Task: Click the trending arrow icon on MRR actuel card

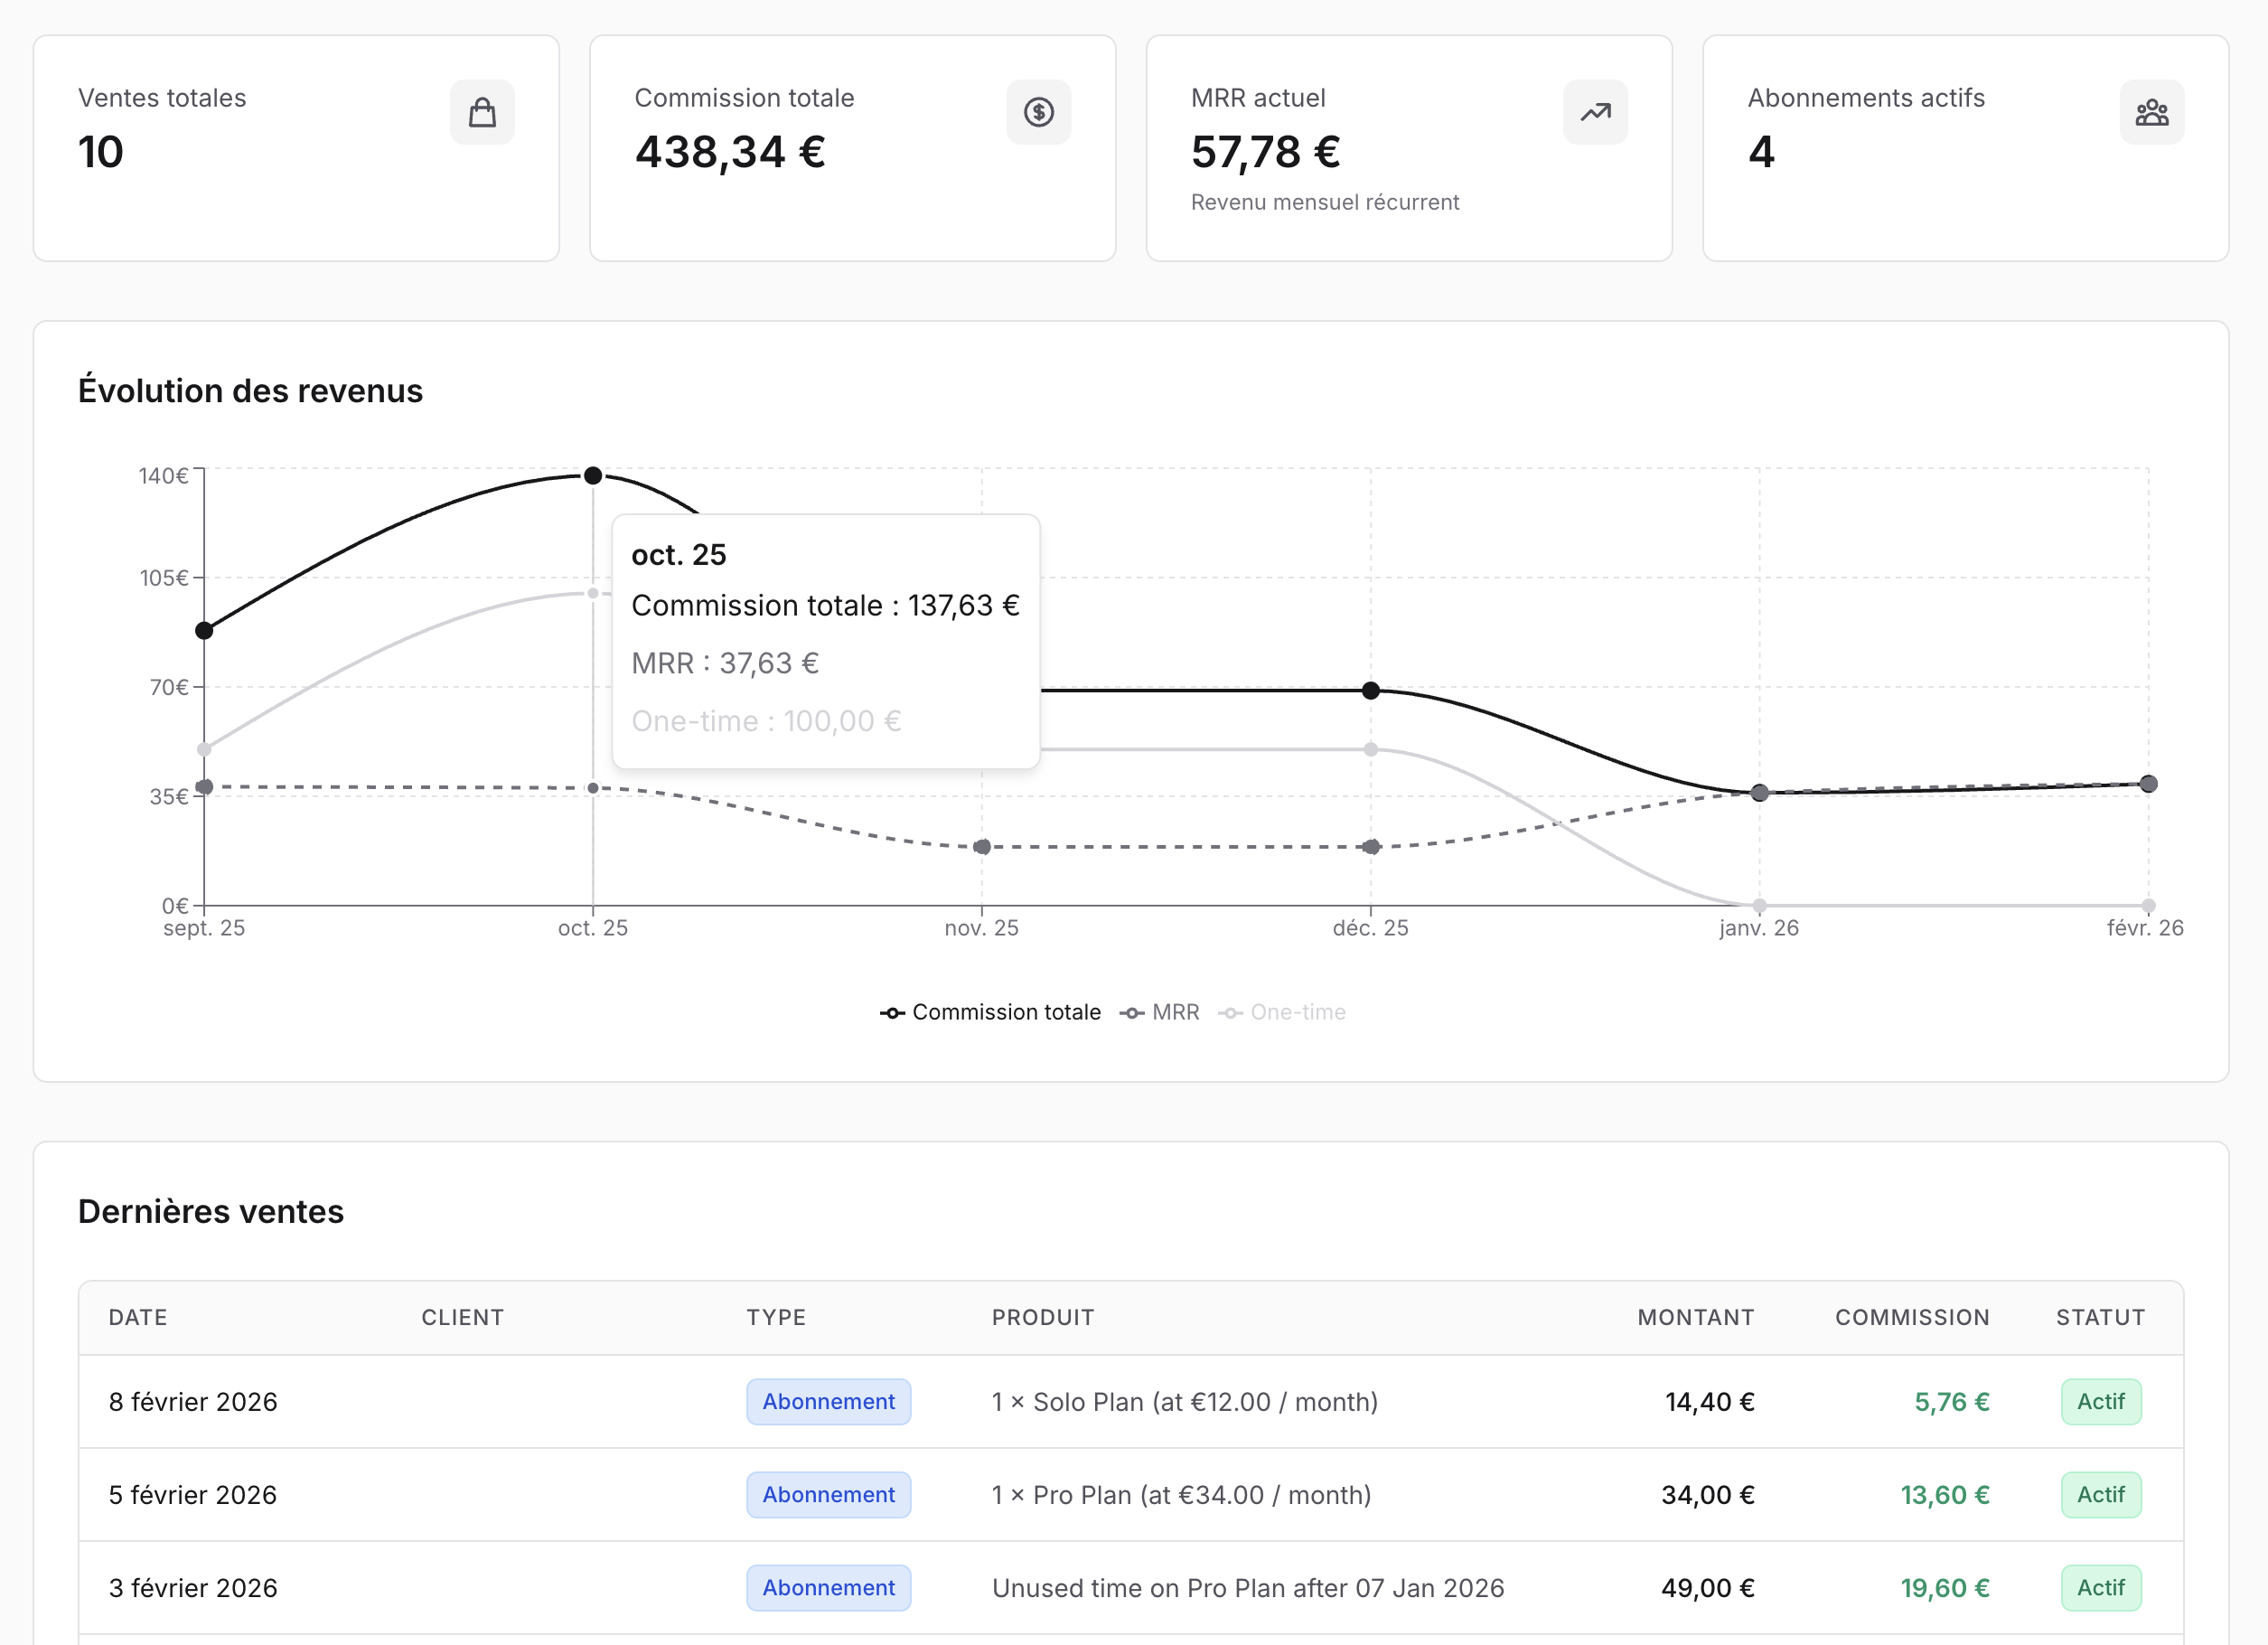Action: coord(1595,112)
